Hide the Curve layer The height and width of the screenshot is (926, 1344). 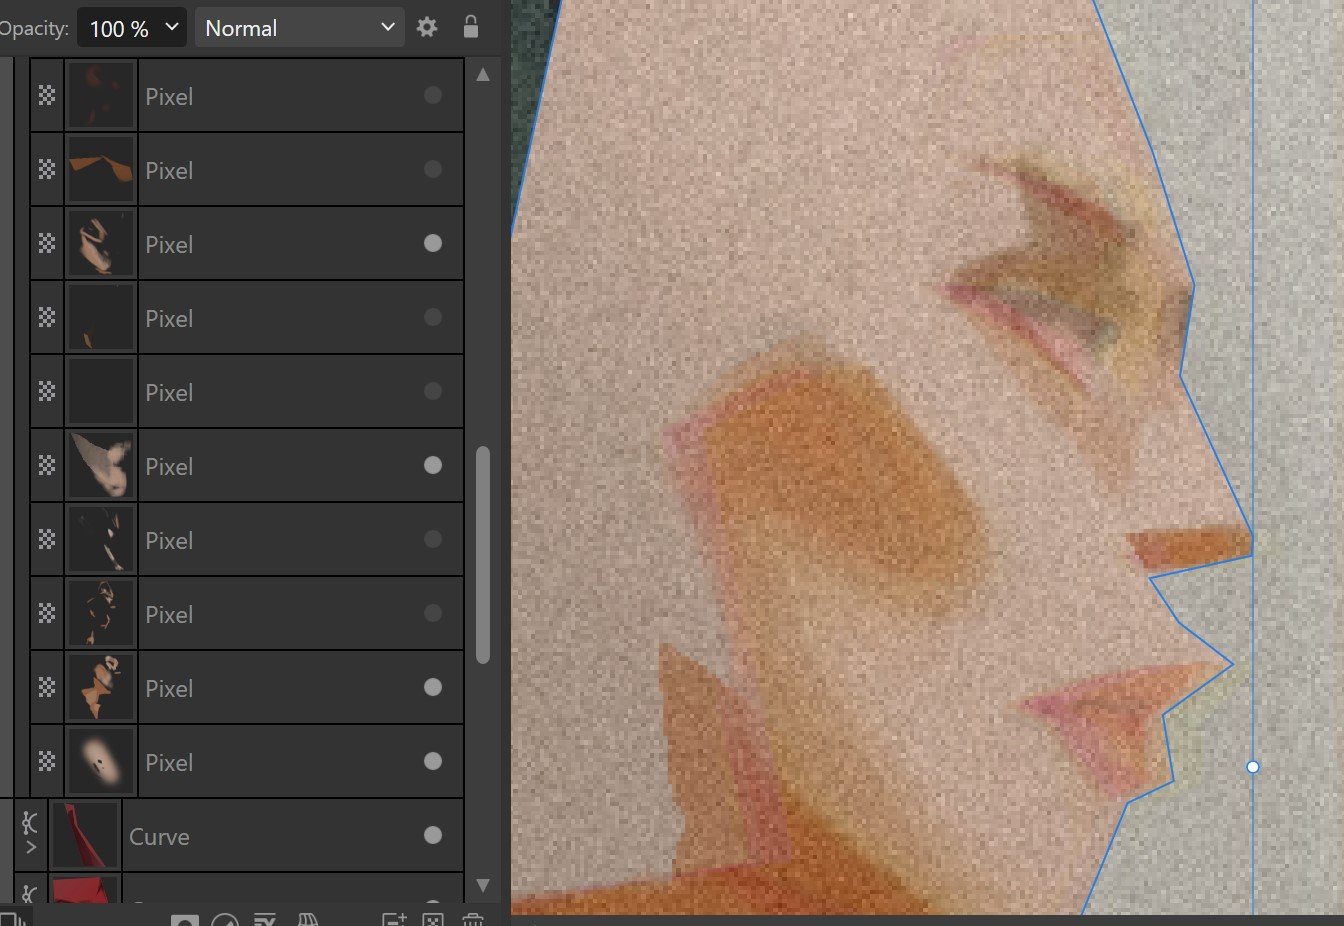click(x=433, y=836)
